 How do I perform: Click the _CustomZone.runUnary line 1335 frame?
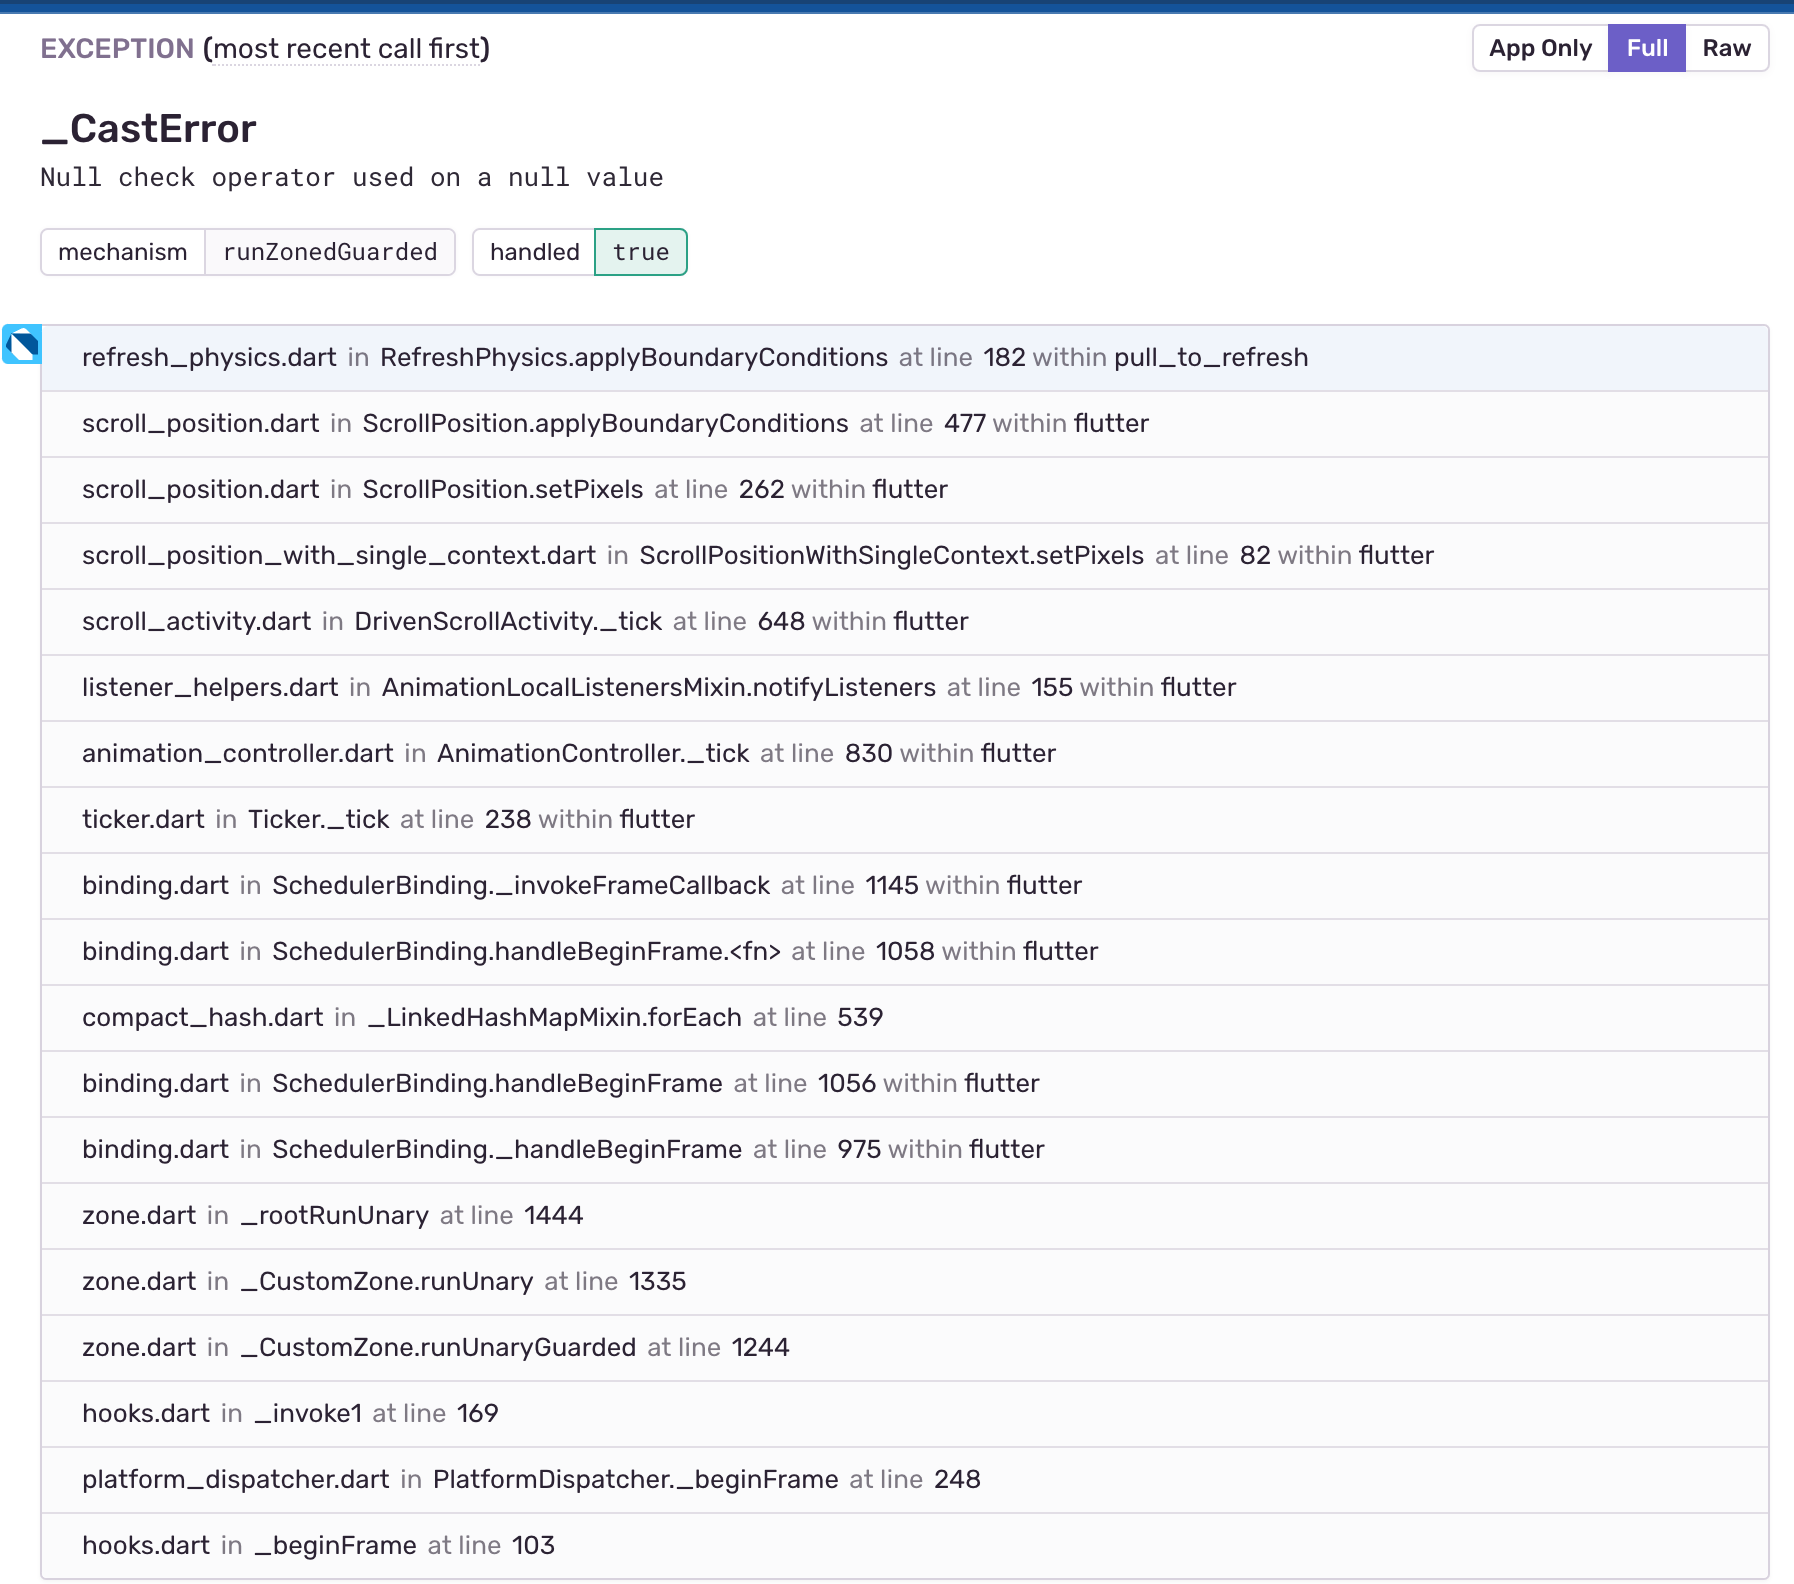click(904, 1282)
